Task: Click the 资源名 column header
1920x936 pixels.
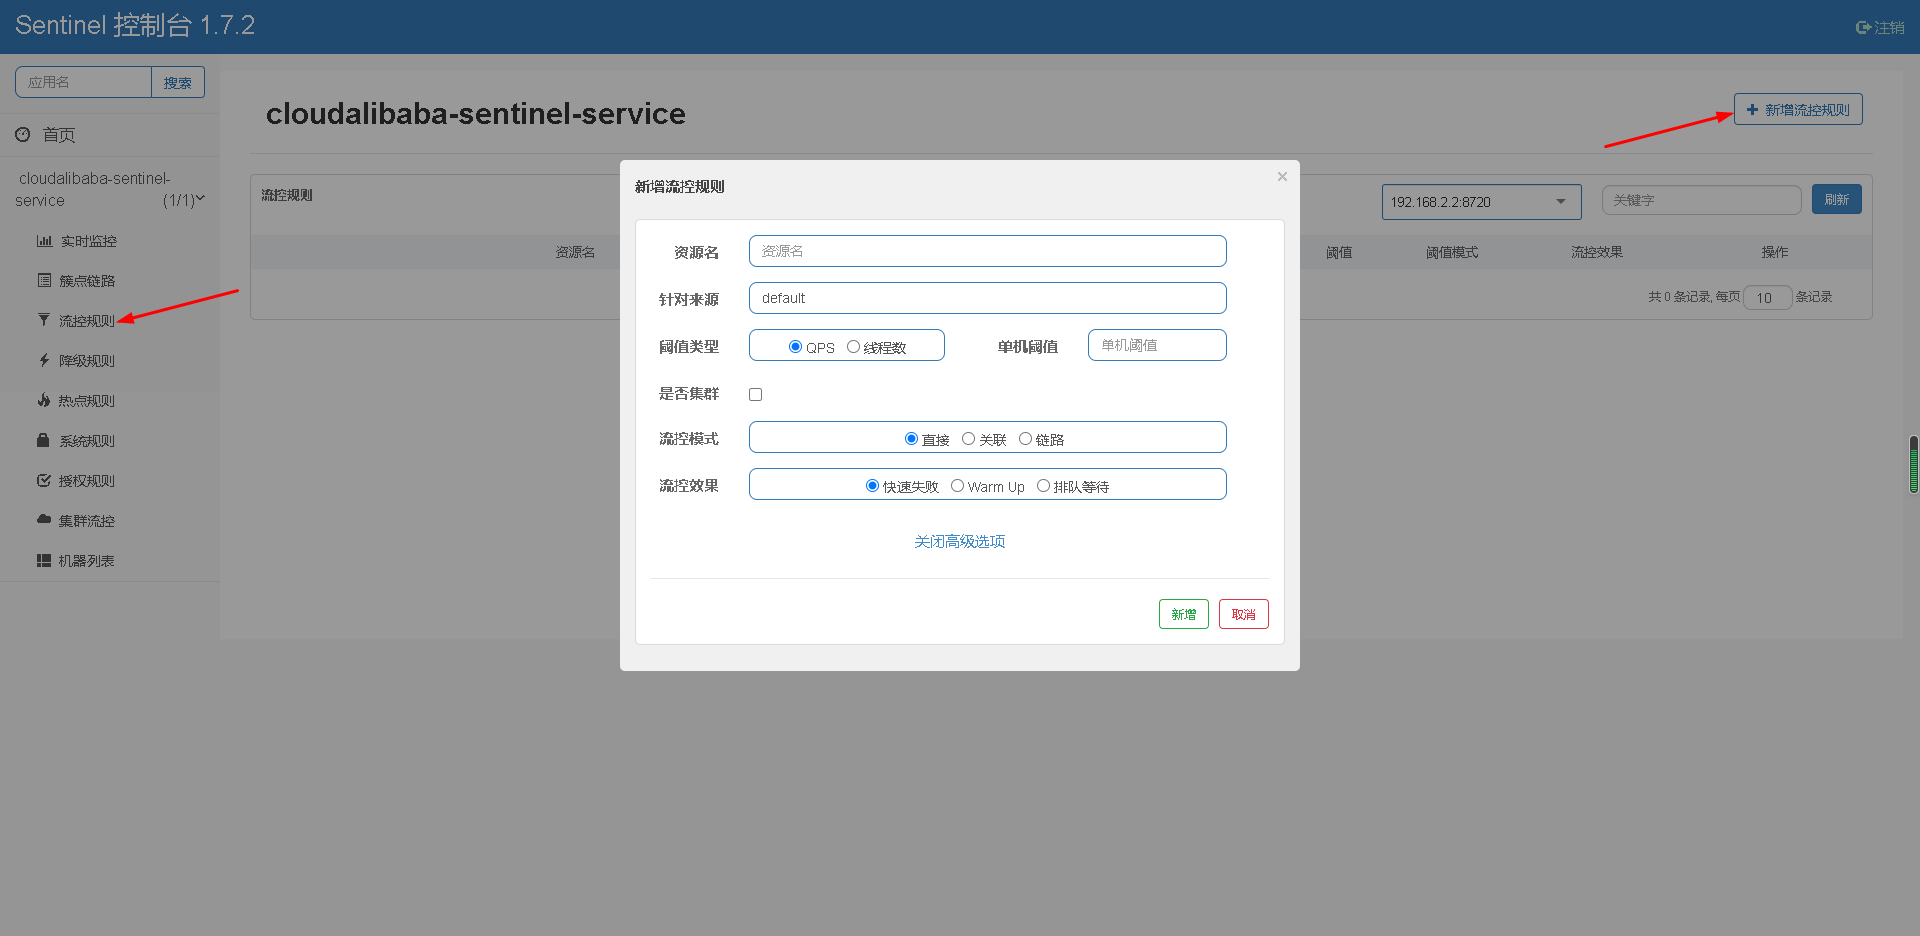Action: [575, 252]
